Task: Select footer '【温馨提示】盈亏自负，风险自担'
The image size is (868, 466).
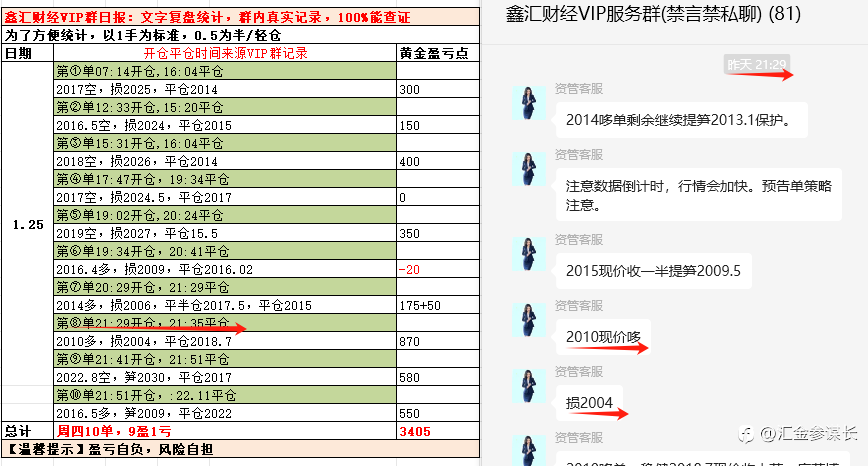Action: click(x=240, y=448)
